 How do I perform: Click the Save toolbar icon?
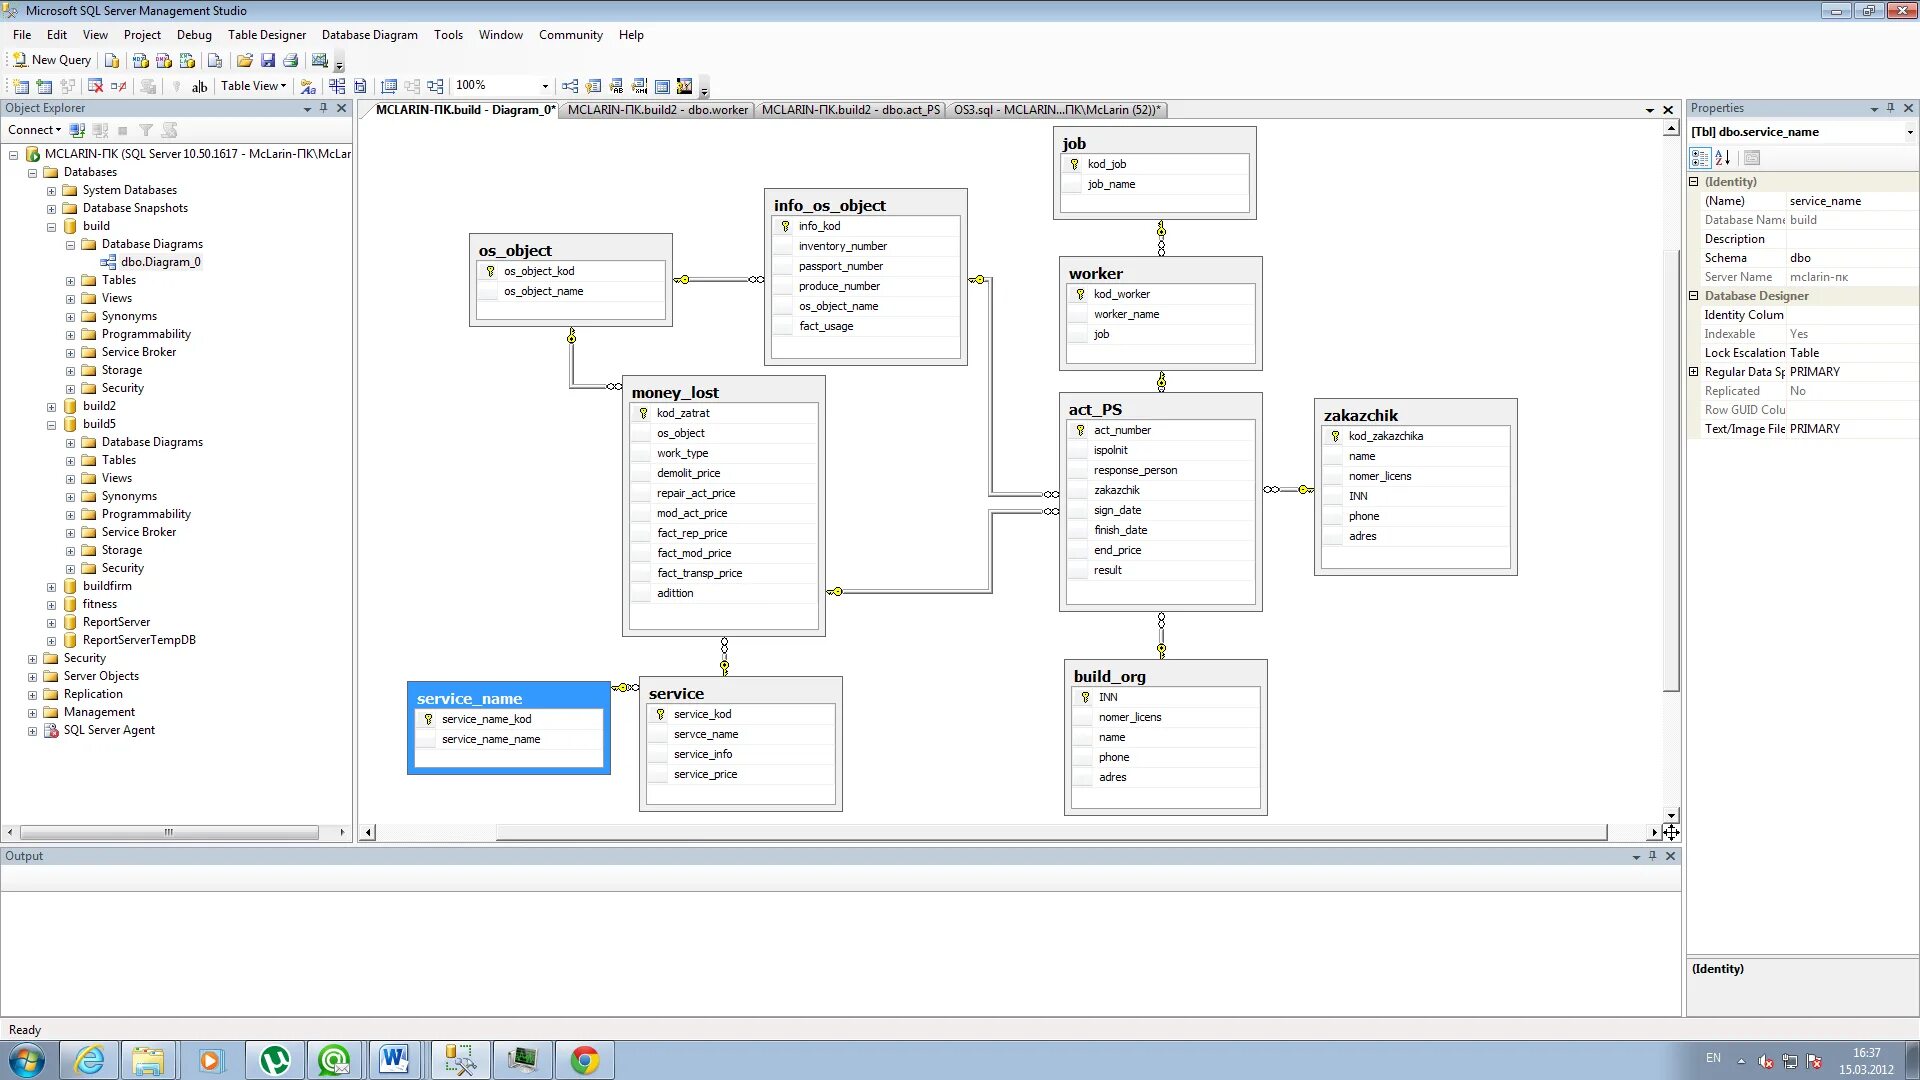click(267, 60)
